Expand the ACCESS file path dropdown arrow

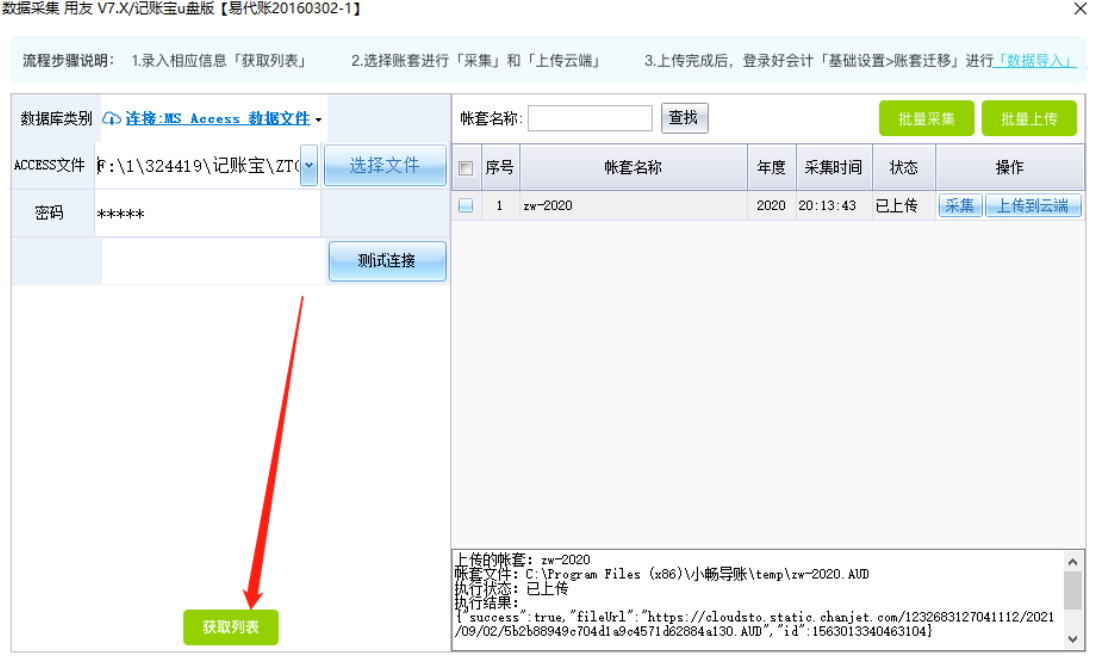[309, 165]
